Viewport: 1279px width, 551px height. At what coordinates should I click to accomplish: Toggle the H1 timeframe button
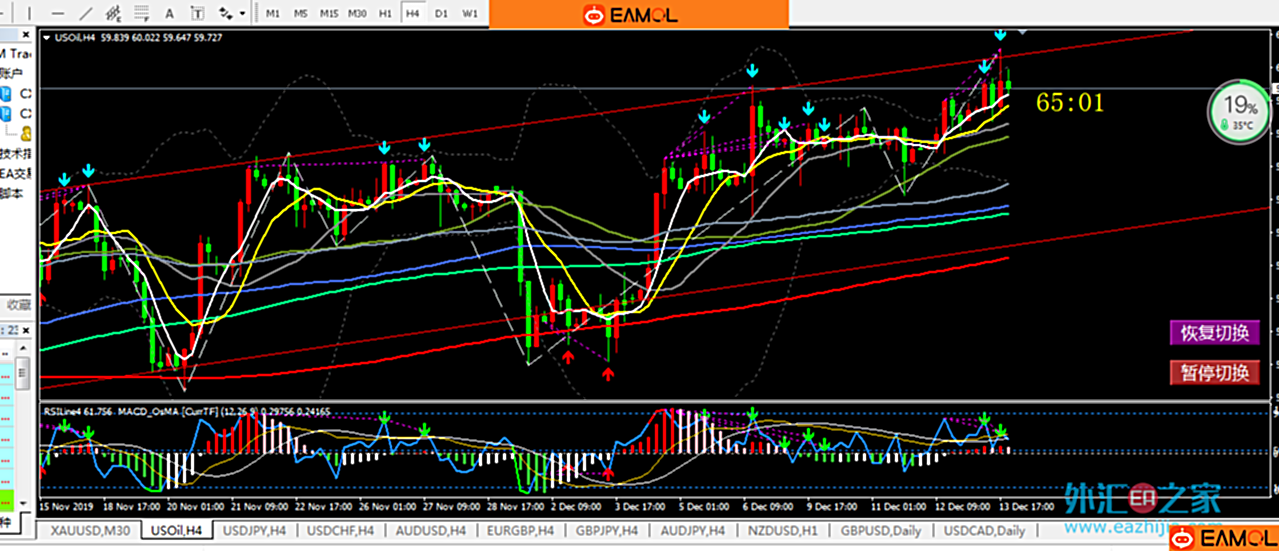[385, 14]
